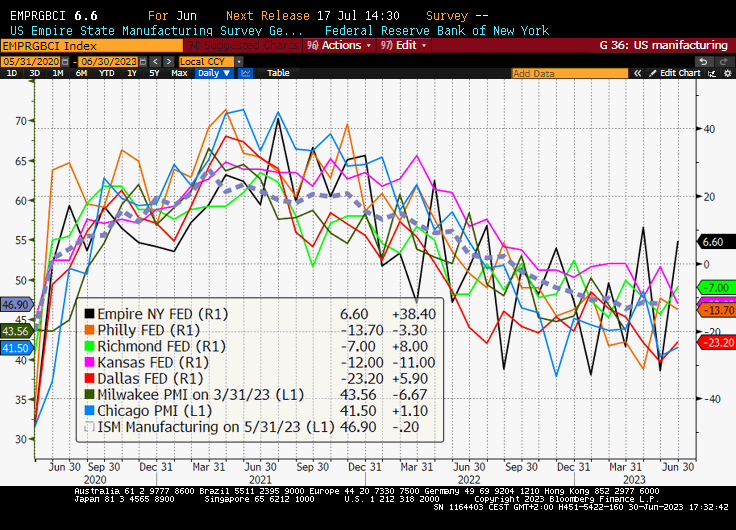Click the -13.70 orange axis value tag
This screenshot has height=530, width=736.
[716, 310]
